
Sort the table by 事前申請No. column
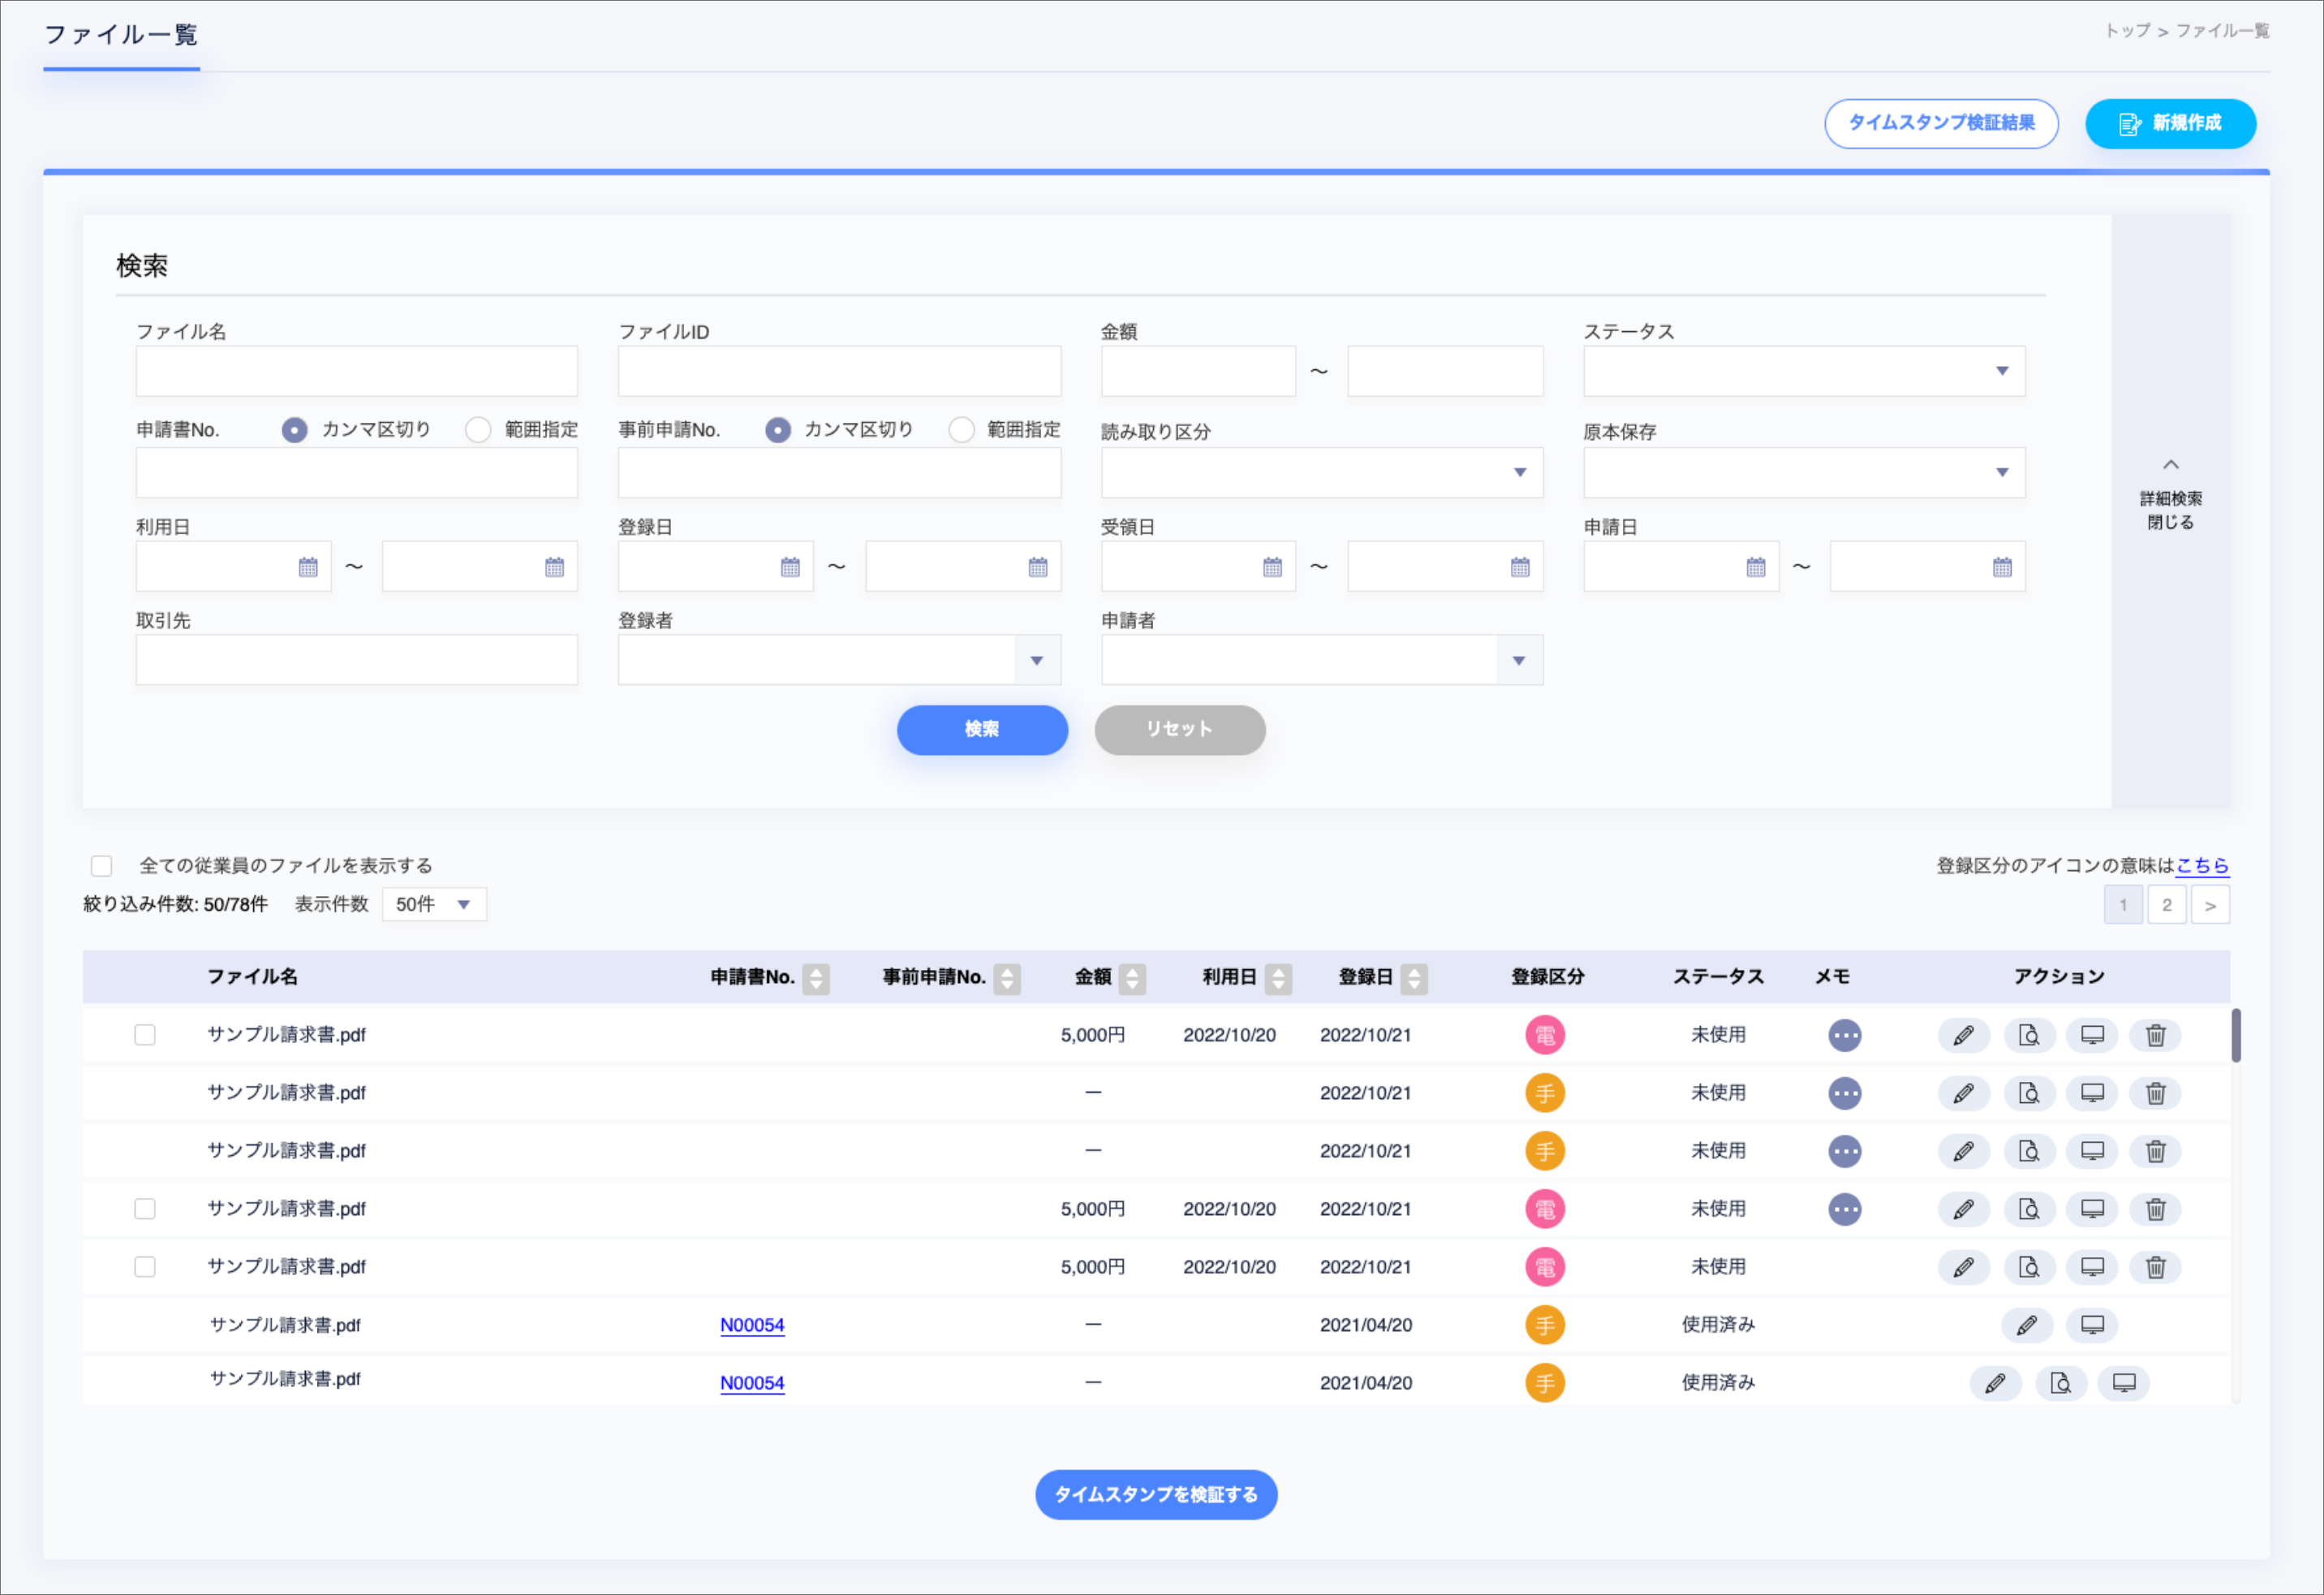coord(1007,978)
